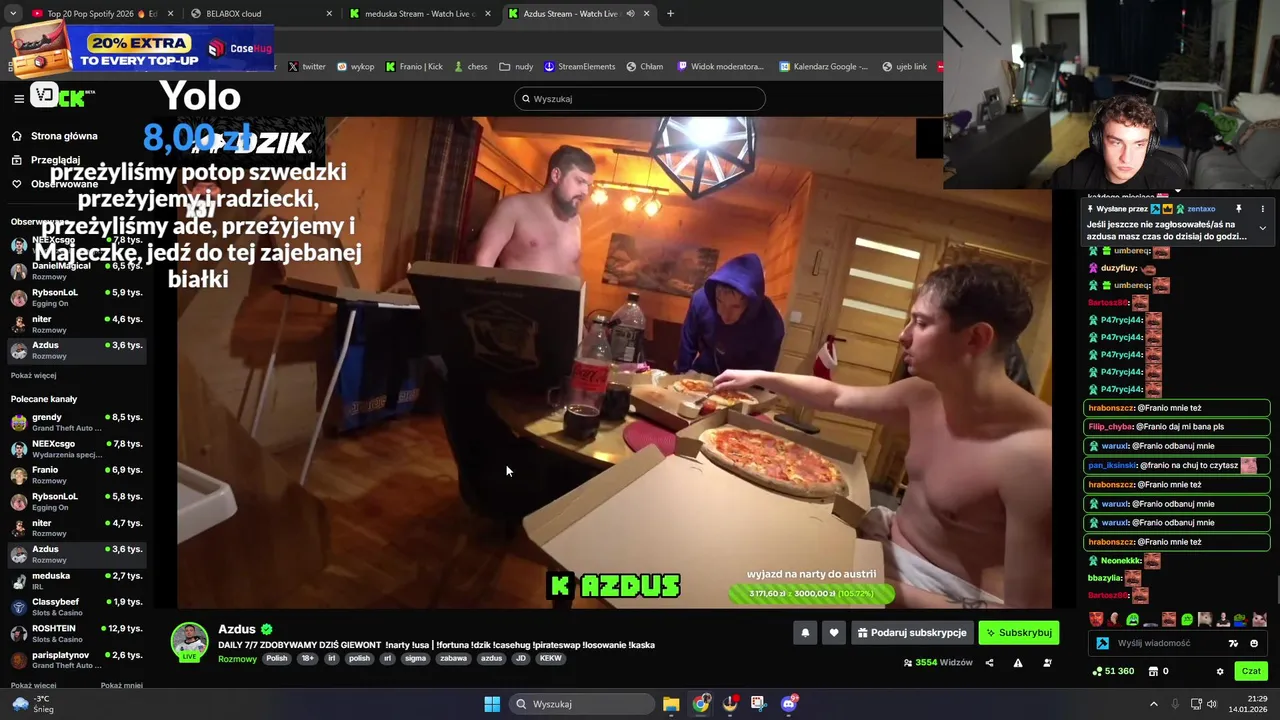Click the share stream icon
This screenshot has width=1280, height=720.
[989, 662]
